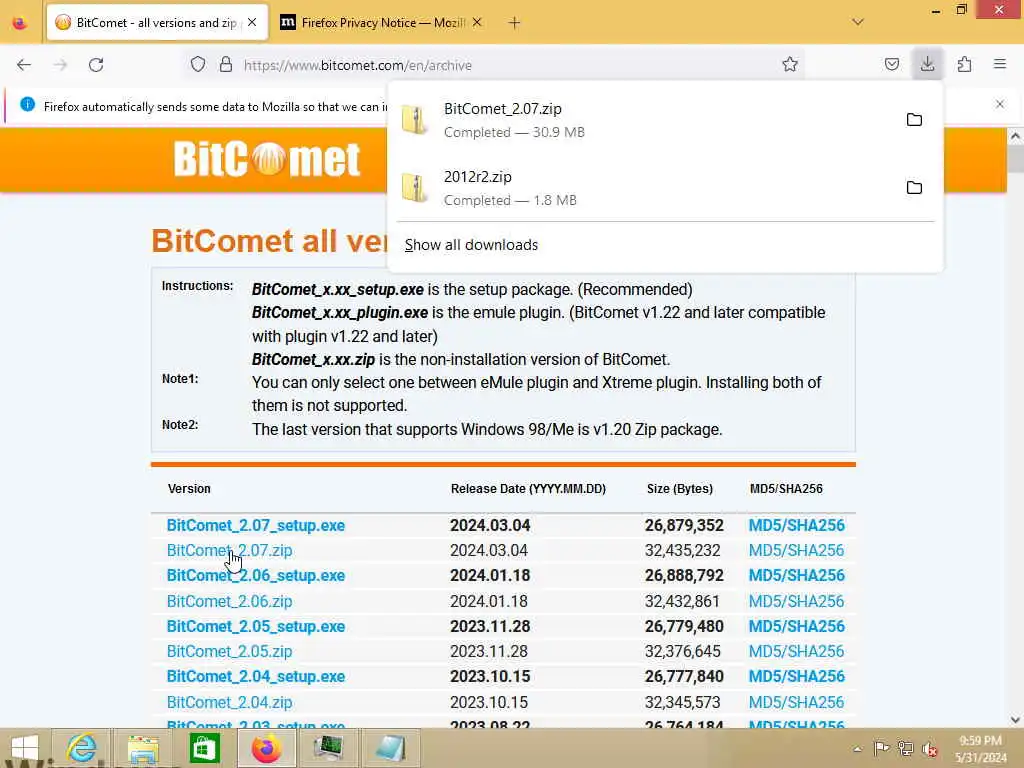Open the Firefox hamburger menu

pos(1000,64)
